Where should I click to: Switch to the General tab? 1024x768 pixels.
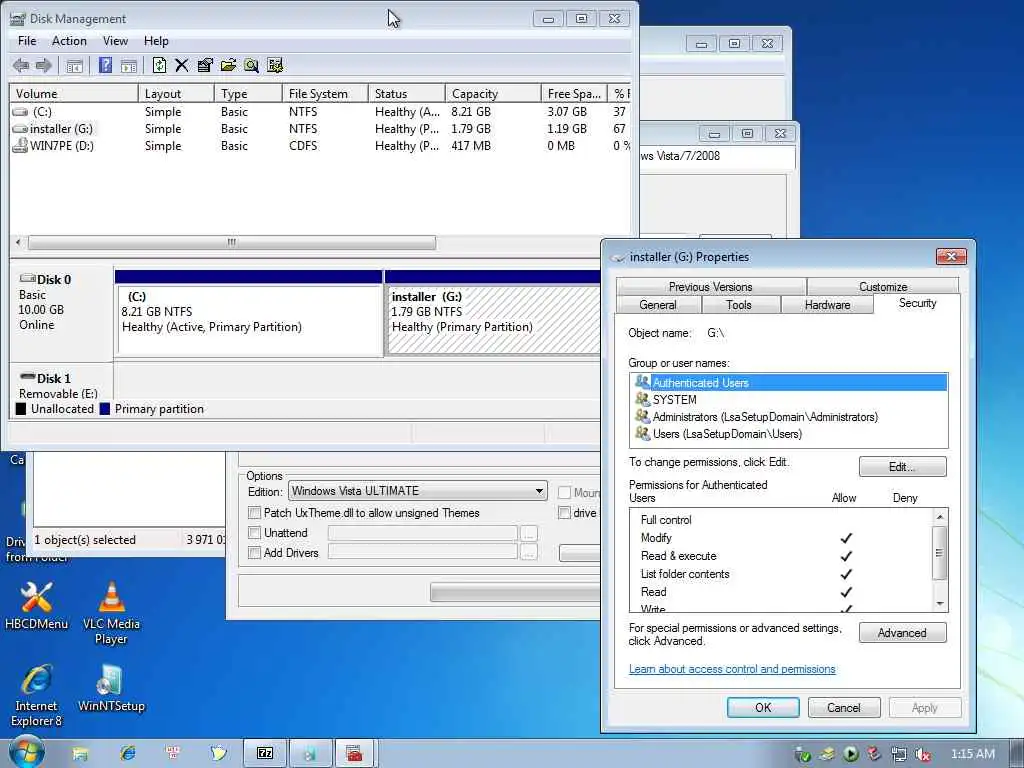[658, 305]
